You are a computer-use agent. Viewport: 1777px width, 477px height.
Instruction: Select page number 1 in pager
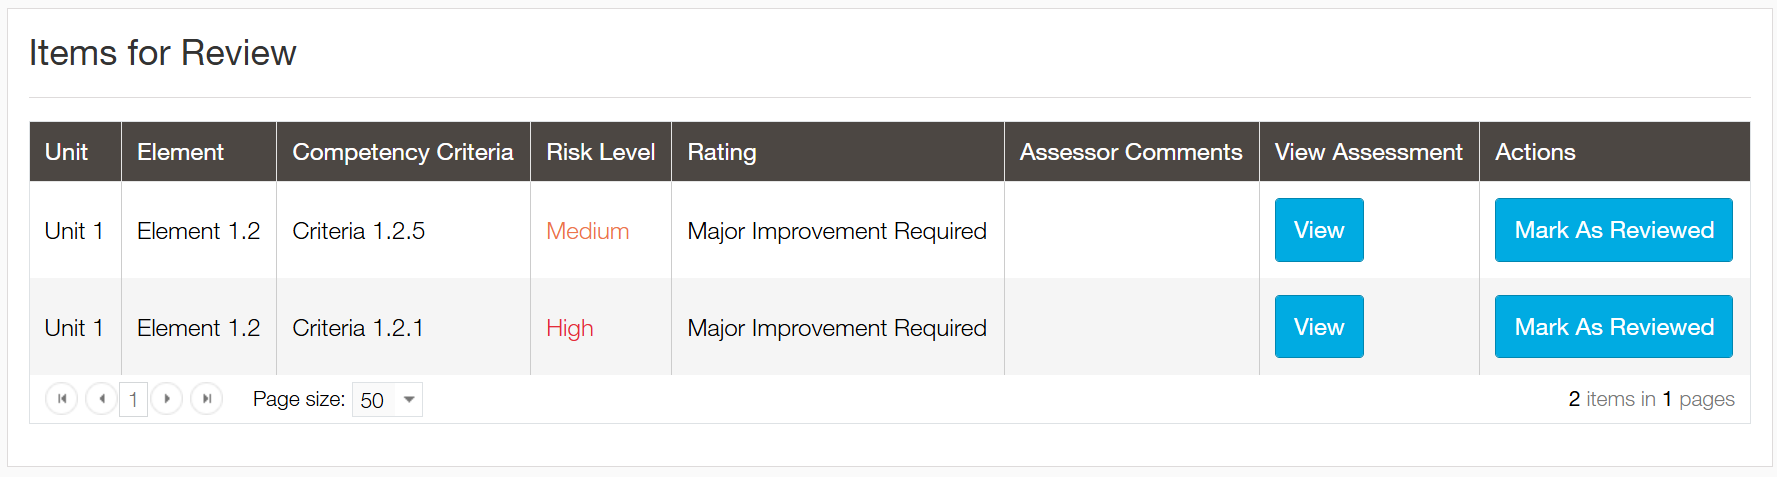(133, 400)
